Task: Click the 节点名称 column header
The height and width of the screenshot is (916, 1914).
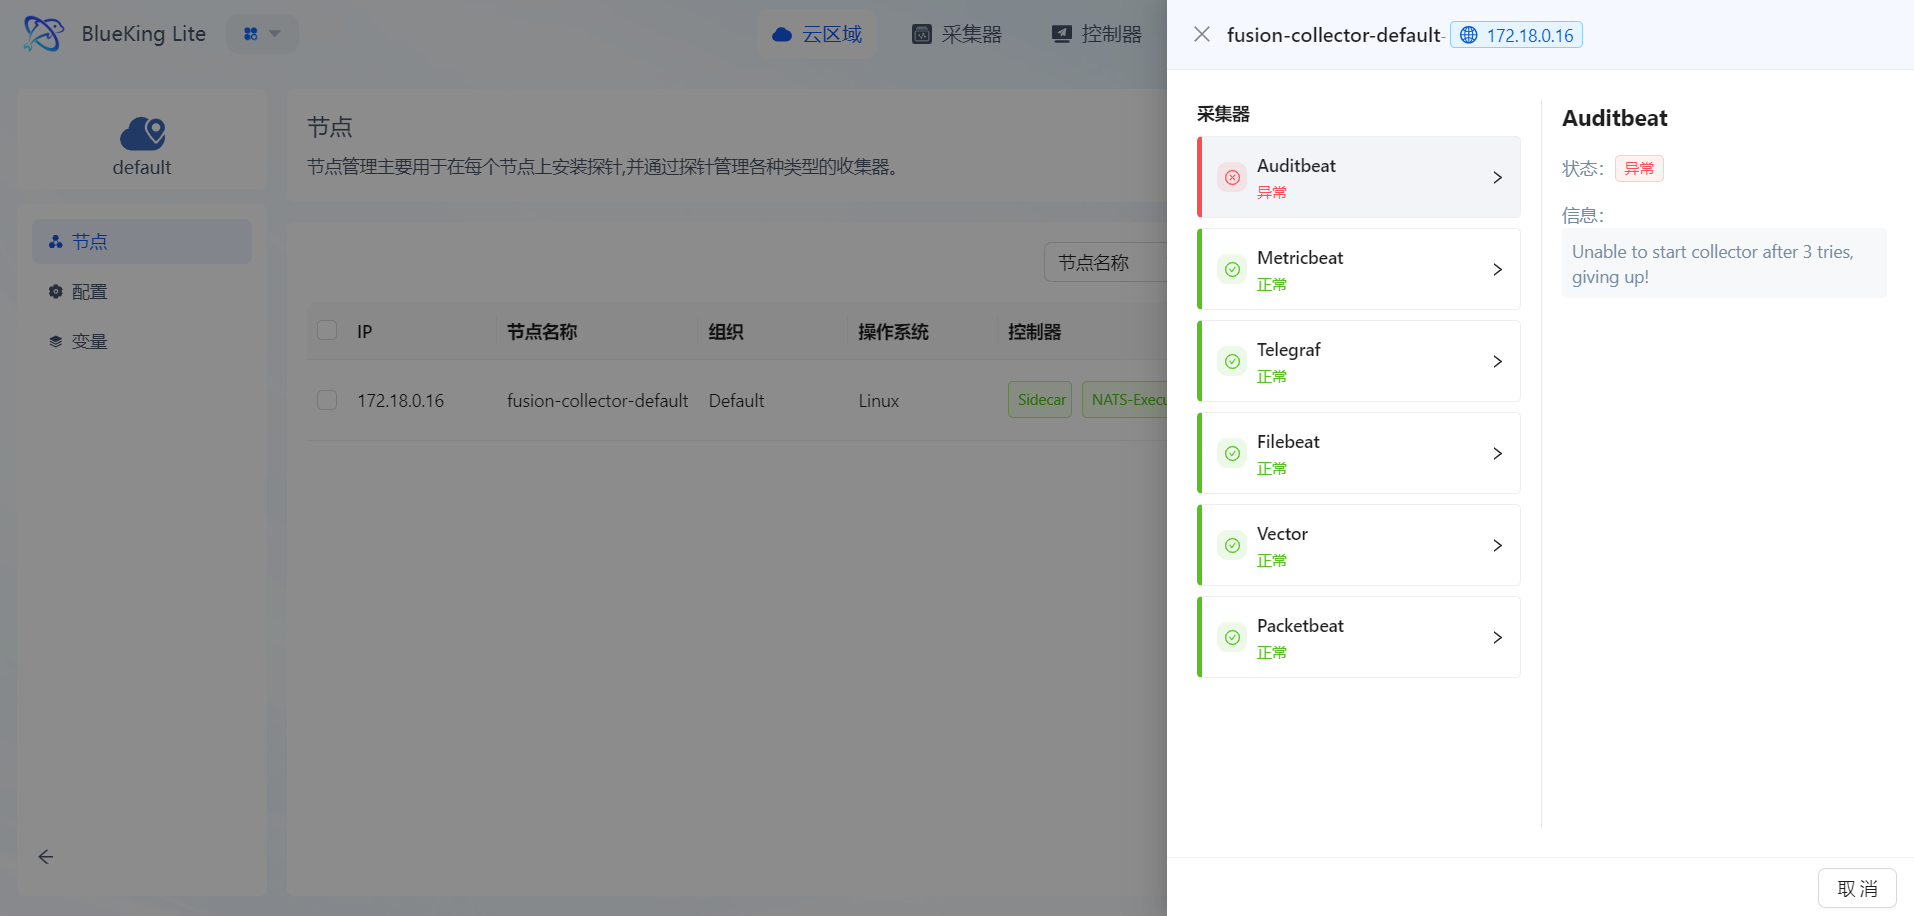Action: [542, 332]
